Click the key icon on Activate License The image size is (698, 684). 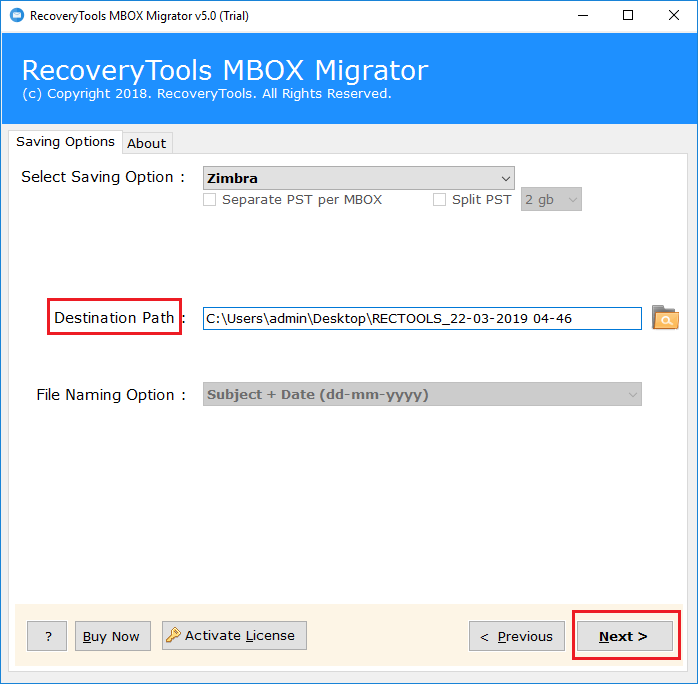[173, 635]
